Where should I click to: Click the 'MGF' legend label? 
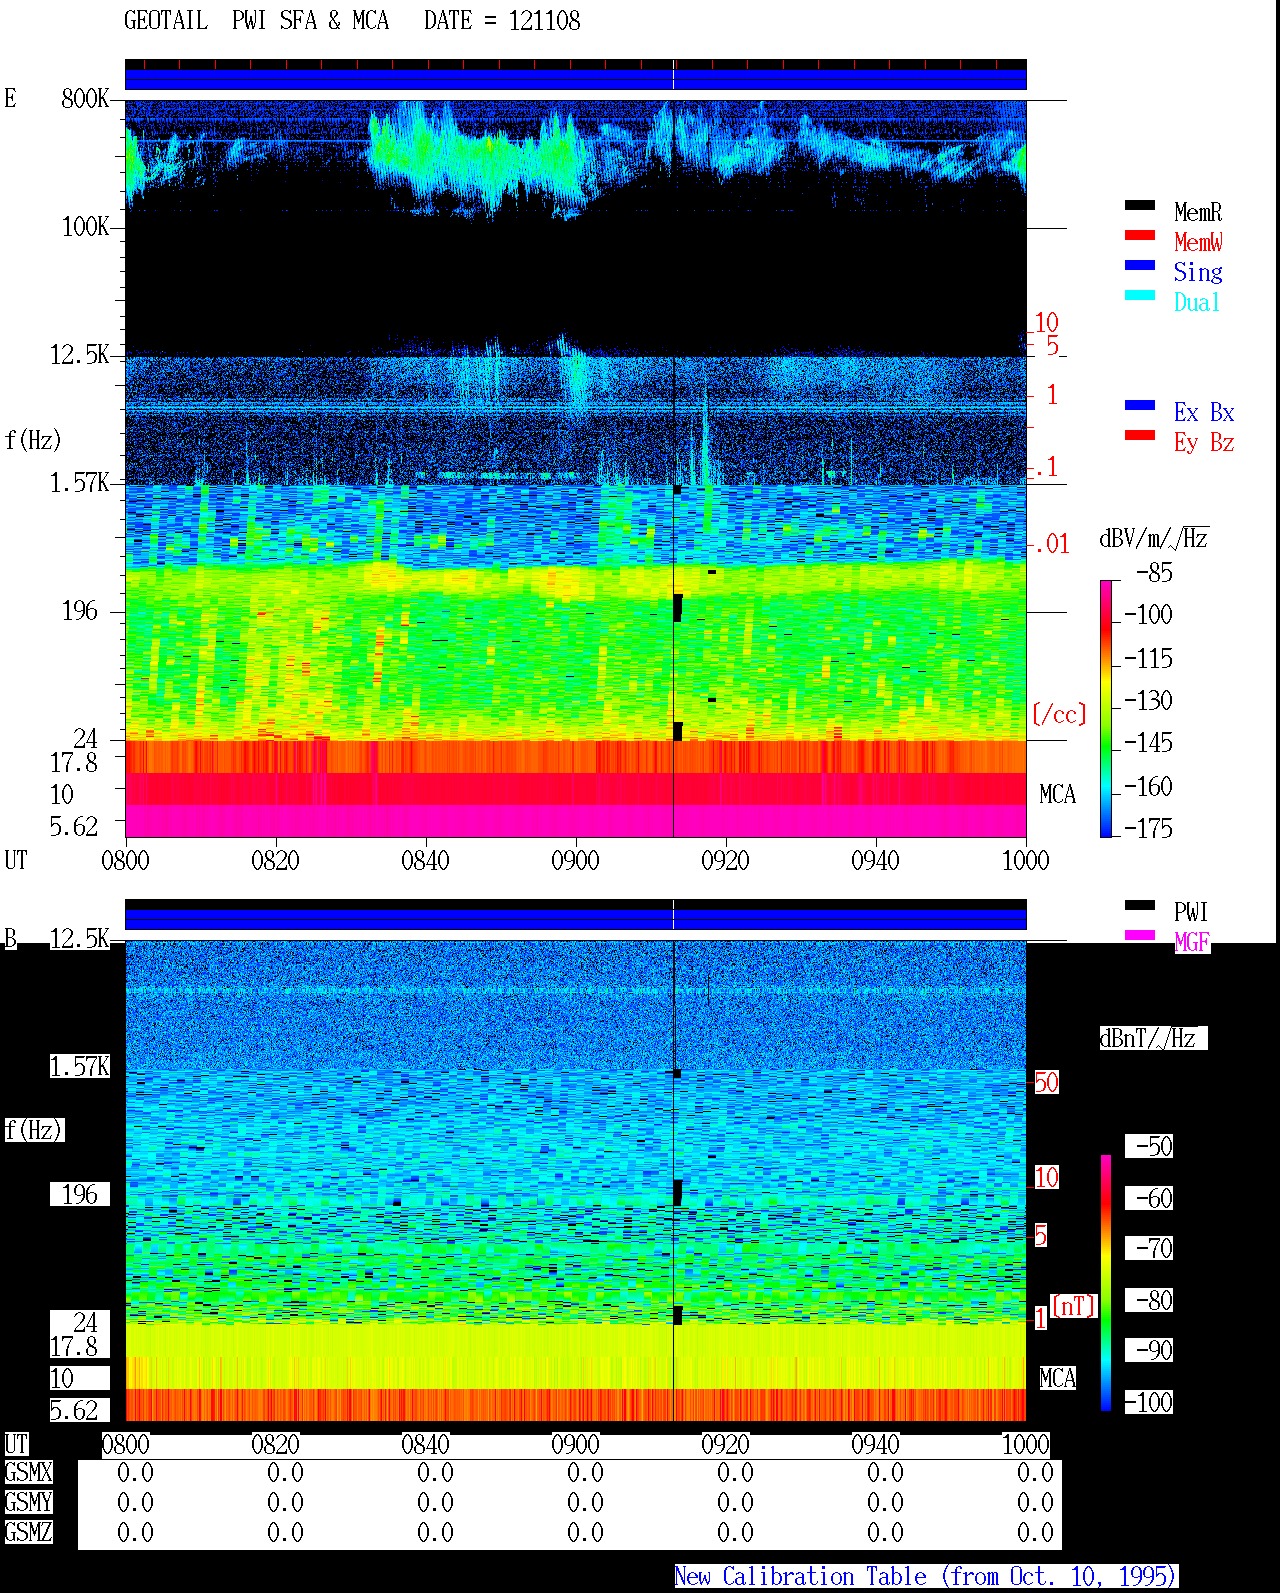(x=1192, y=942)
